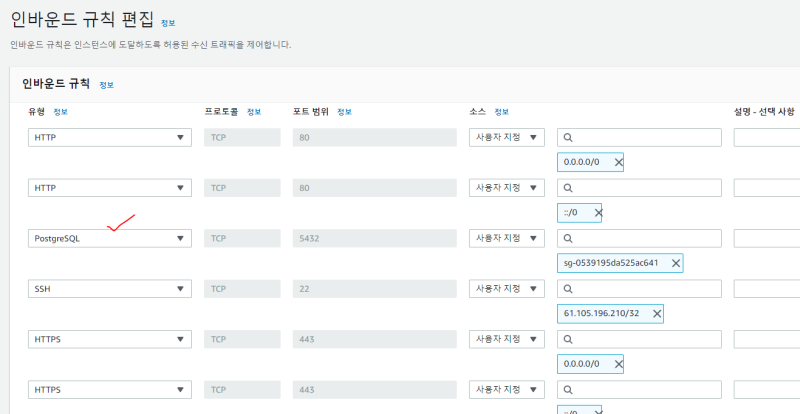Click the search icon in the PostgreSQL source field
This screenshot has width=800, height=414.
(x=567, y=239)
